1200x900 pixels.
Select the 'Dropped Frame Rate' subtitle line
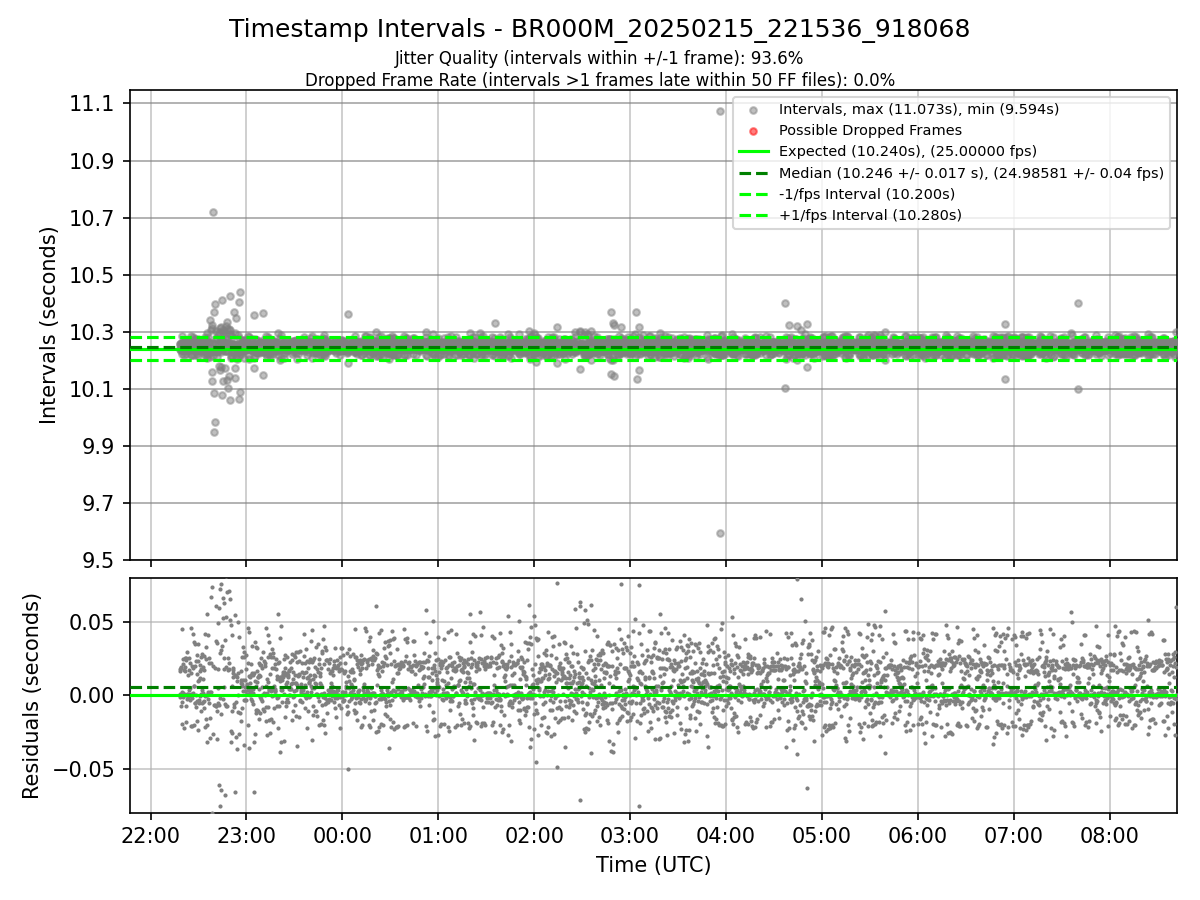pos(599,80)
